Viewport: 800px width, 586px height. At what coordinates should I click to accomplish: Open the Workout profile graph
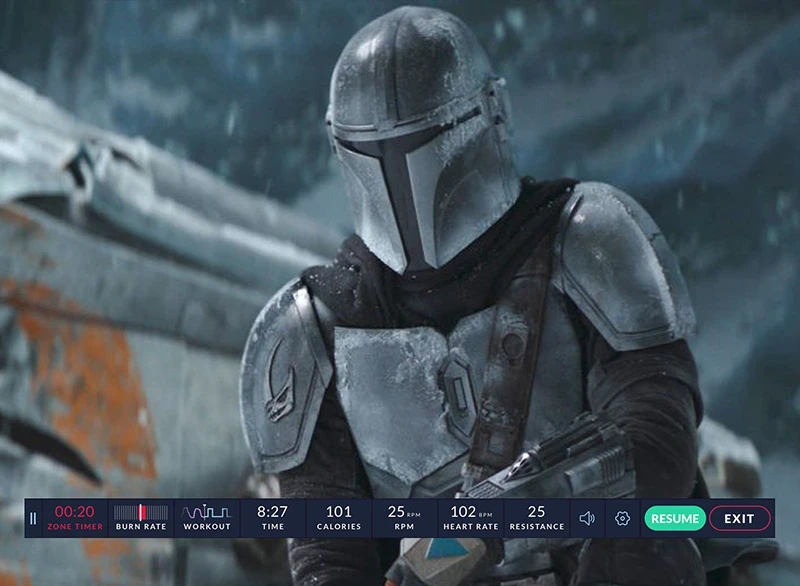(x=207, y=512)
